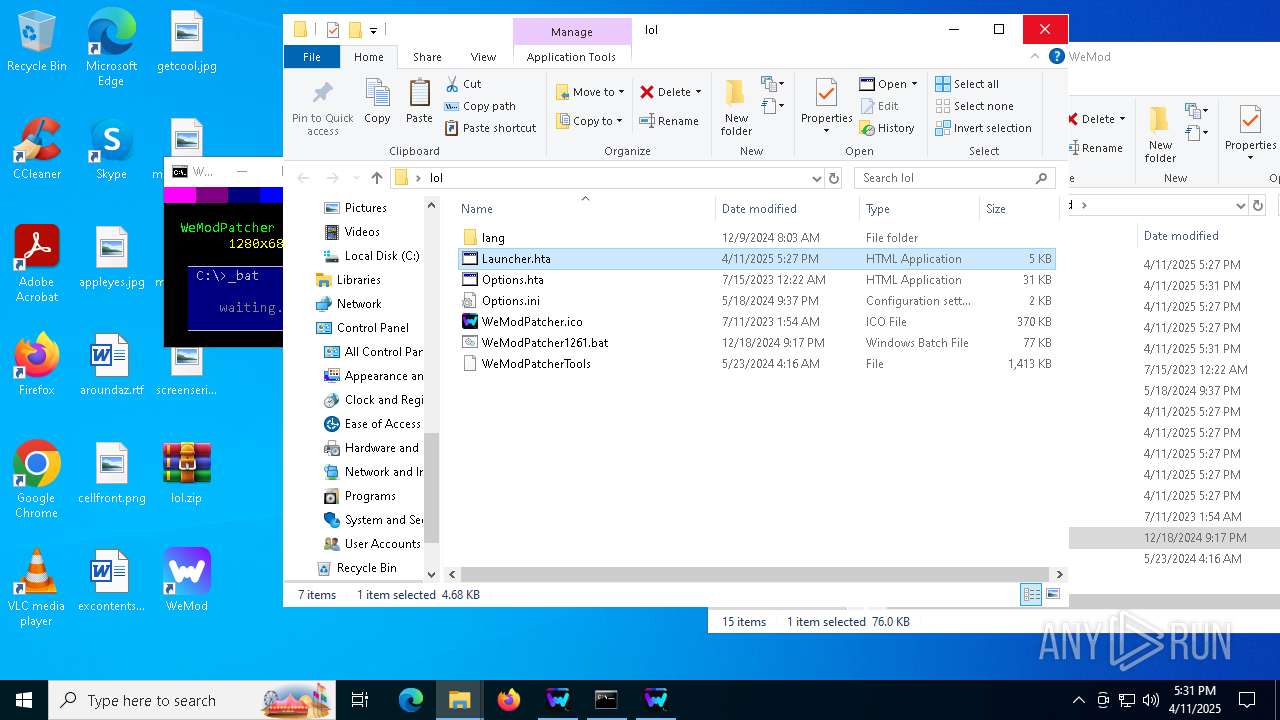This screenshot has width=1280, height=720.
Task: Switch to the Share tab
Action: pyautogui.click(x=427, y=57)
